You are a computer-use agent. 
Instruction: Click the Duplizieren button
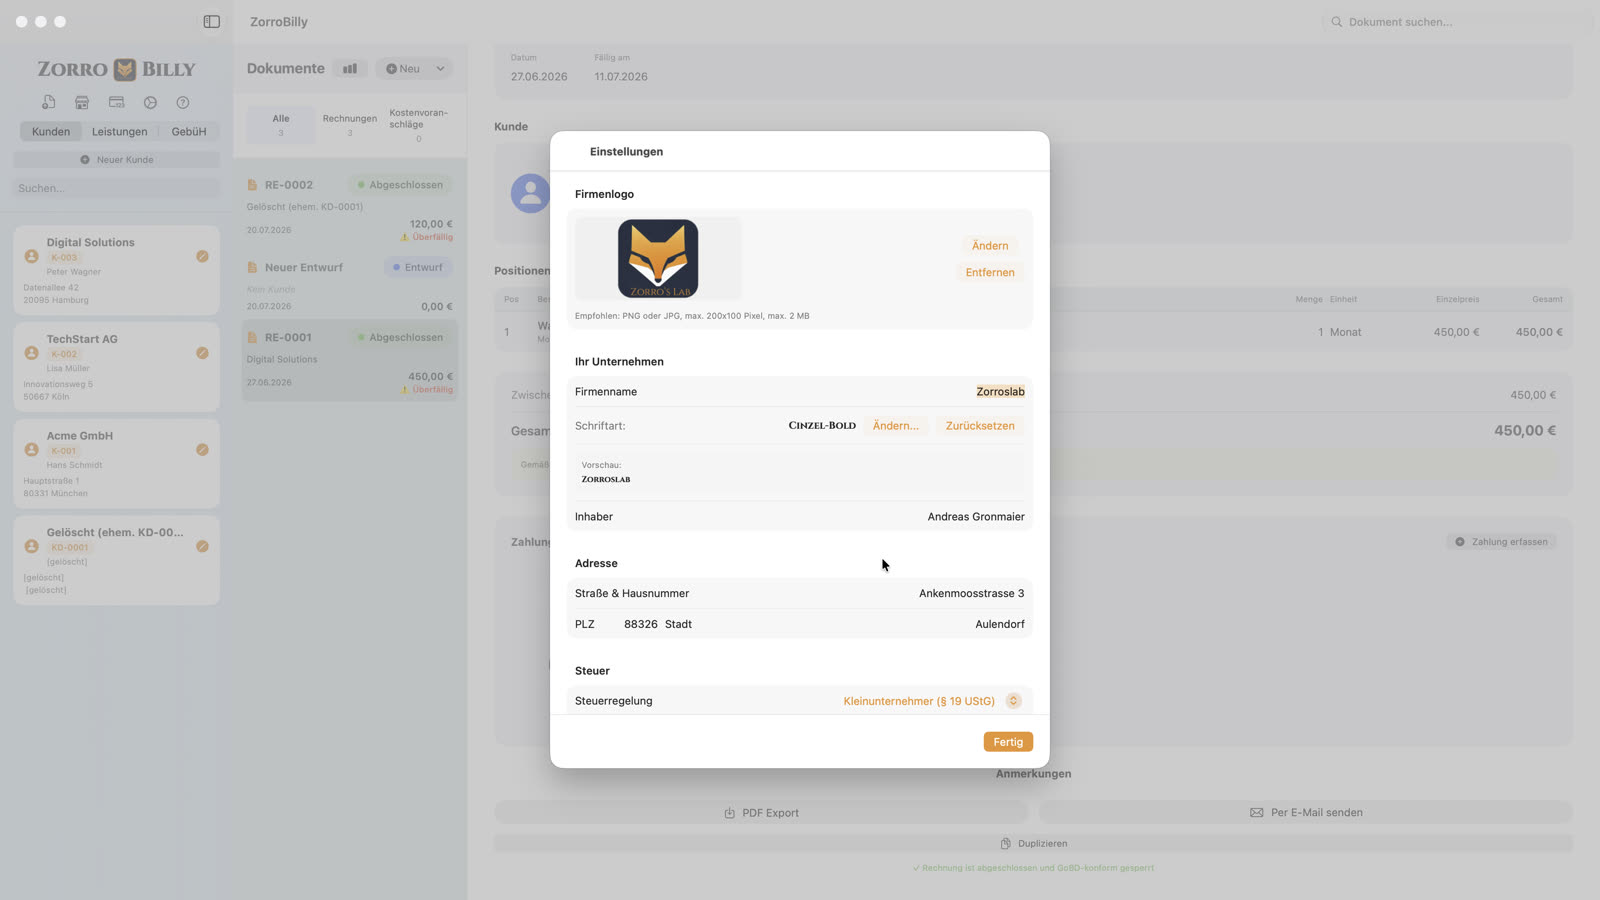click(x=1034, y=844)
